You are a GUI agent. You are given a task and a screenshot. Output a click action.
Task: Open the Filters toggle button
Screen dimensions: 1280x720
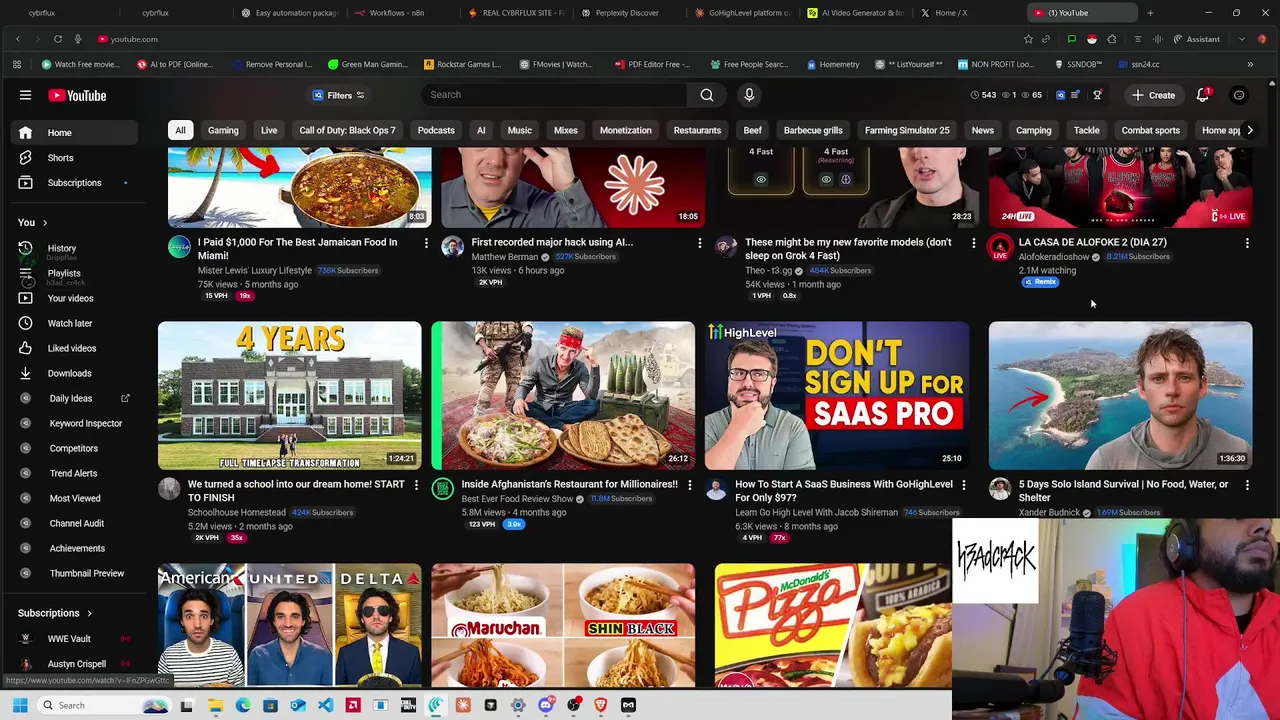[x=339, y=95]
